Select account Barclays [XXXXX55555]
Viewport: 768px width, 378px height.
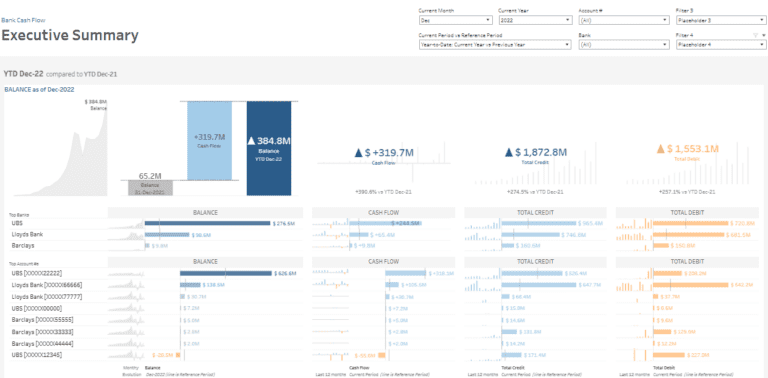tap(44, 320)
